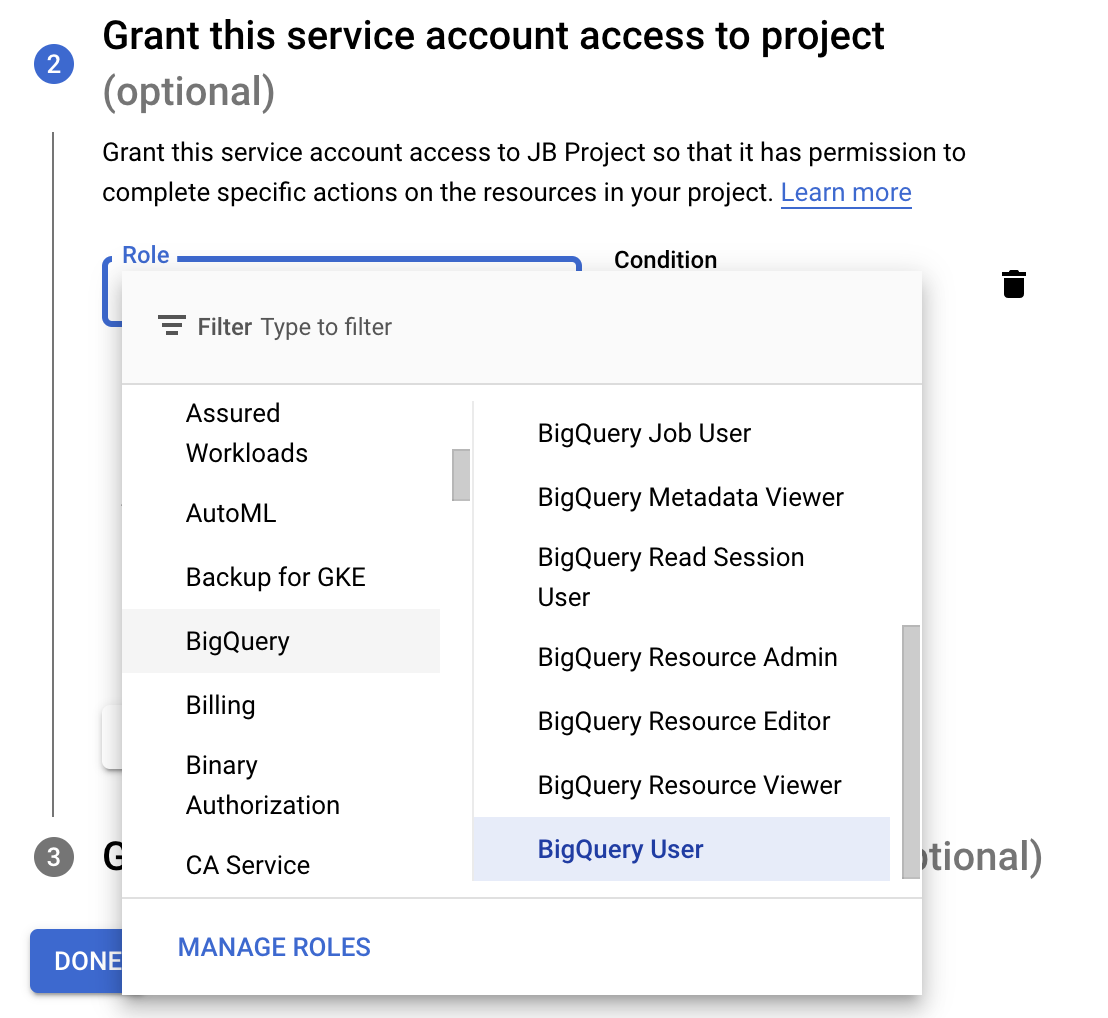Choose the BigQuery Job User role
The width and height of the screenshot is (1108, 1018).
tap(644, 433)
